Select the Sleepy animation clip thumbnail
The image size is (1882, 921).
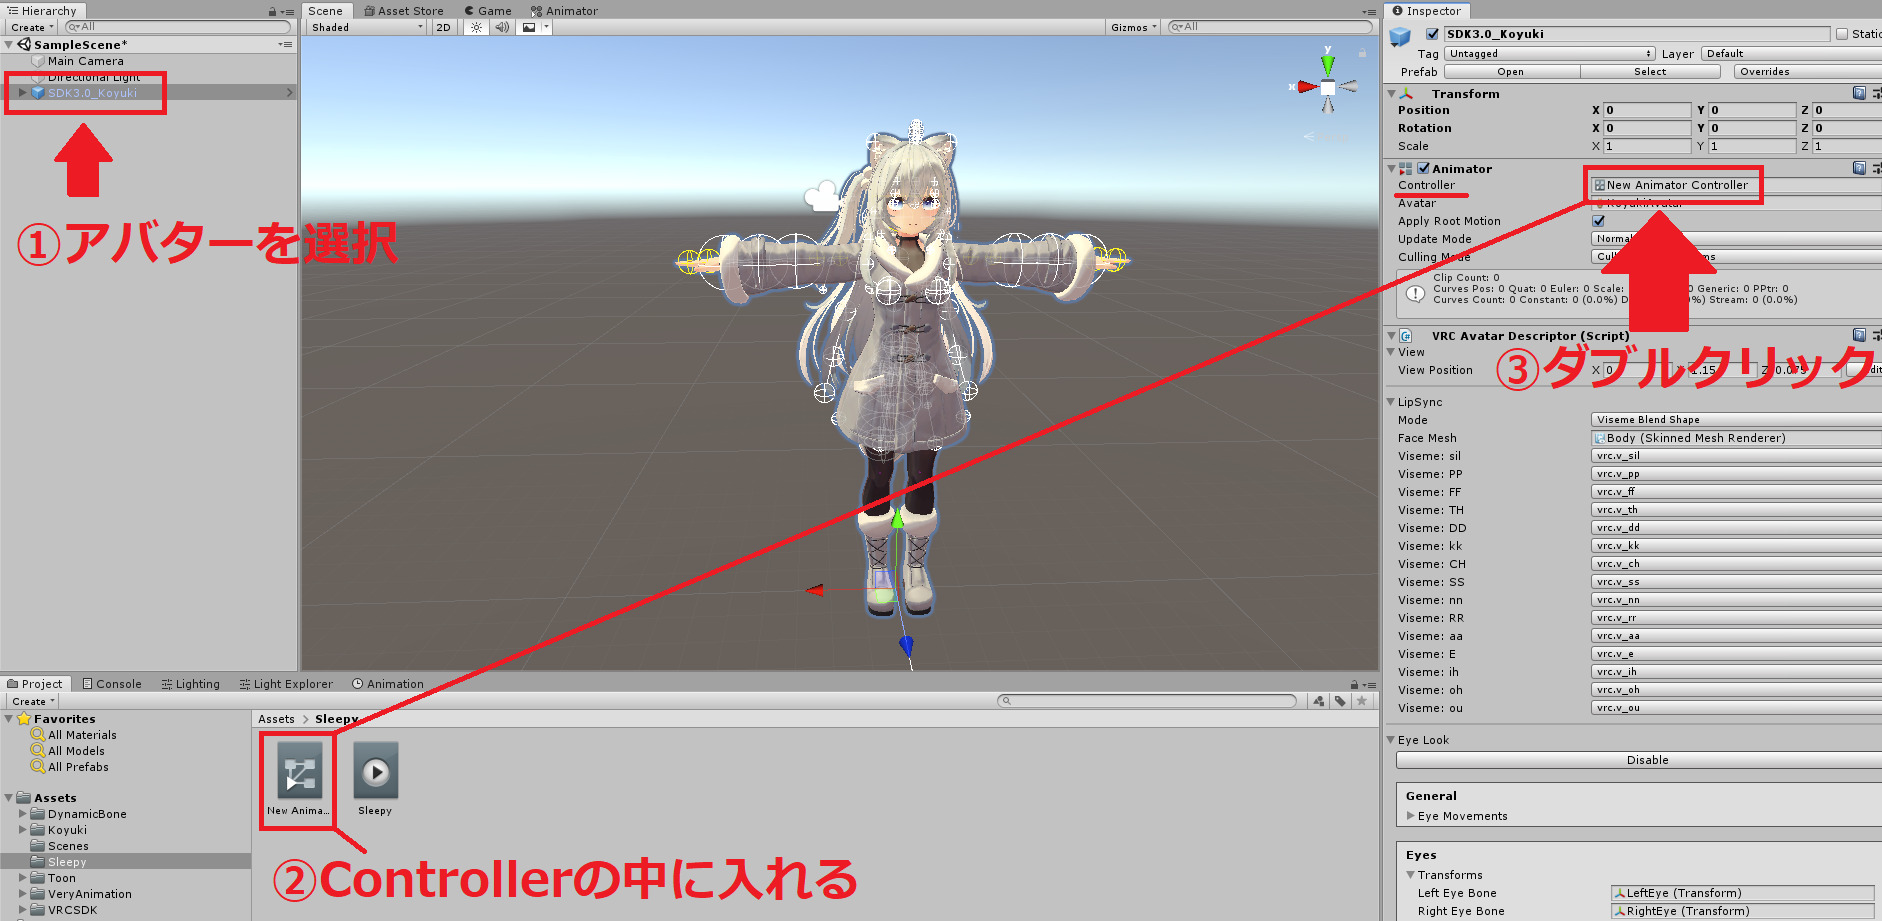point(375,770)
